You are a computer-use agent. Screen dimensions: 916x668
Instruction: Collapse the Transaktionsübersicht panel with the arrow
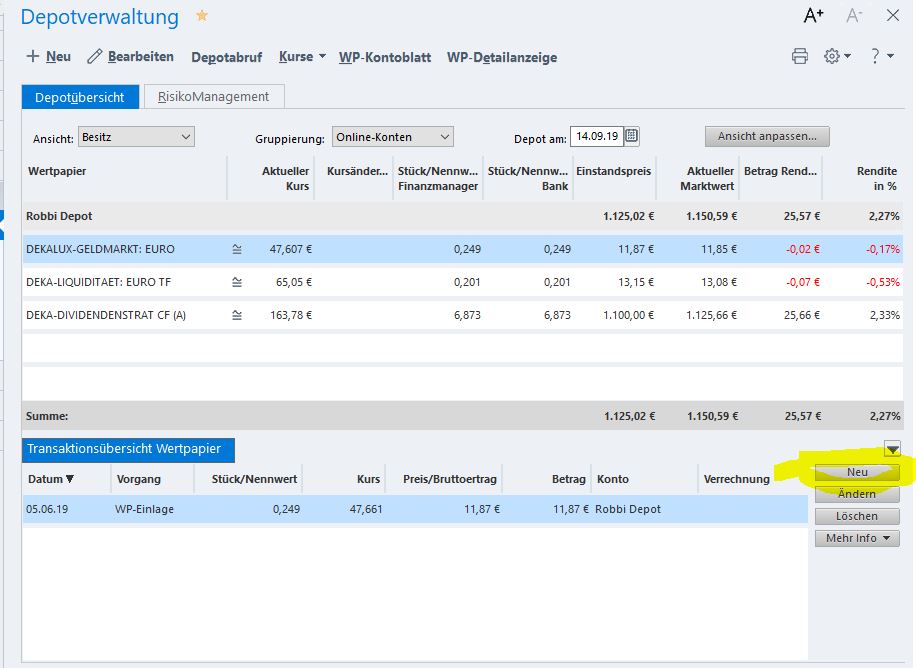click(892, 449)
